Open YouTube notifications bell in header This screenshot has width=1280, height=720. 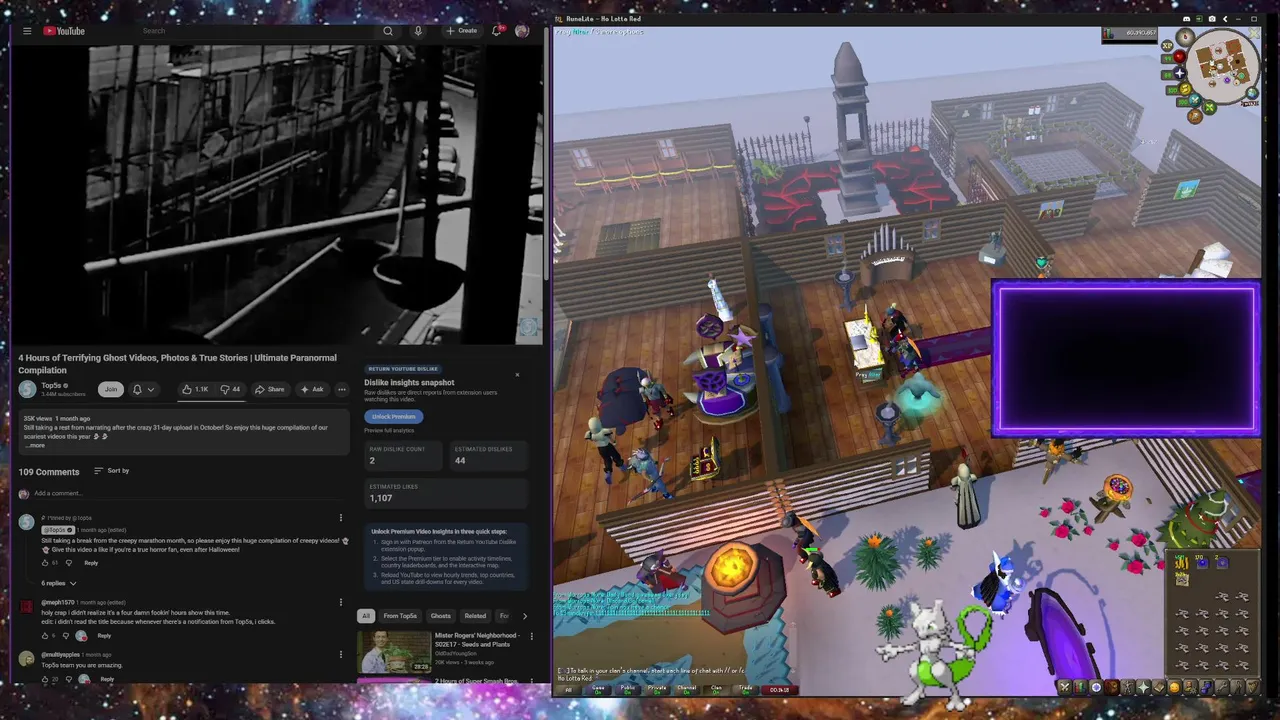click(496, 31)
